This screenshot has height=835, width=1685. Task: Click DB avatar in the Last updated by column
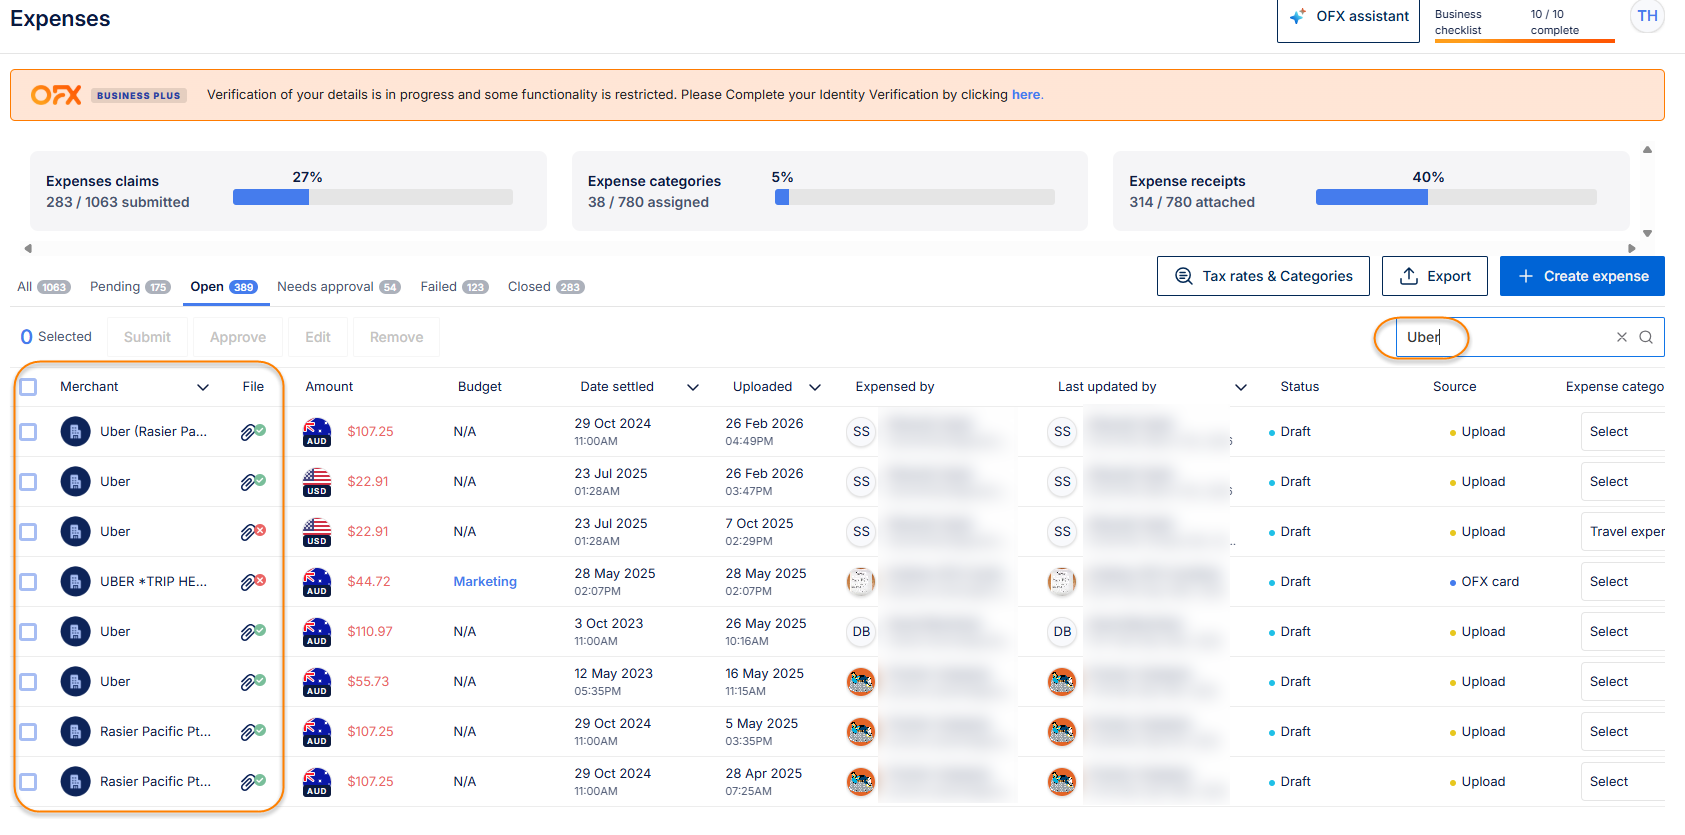pos(1062,632)
